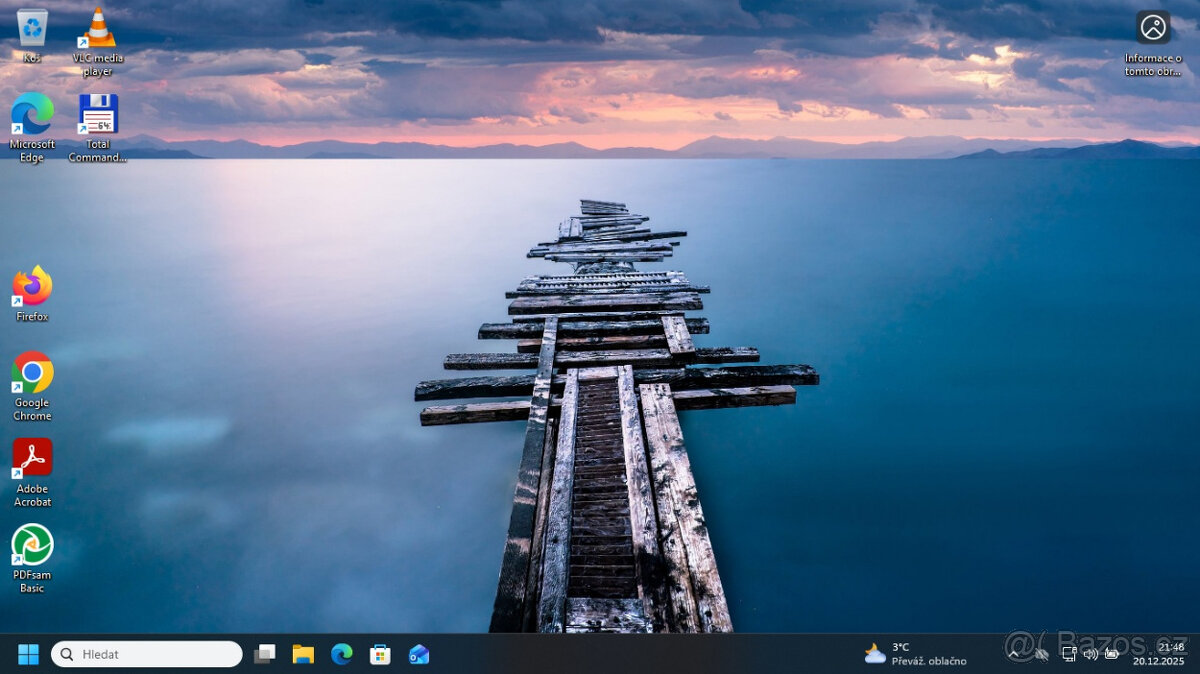Expand hidden system tray icons
This screenshot has width=1200, height=674.
[x=1014, y=653]
